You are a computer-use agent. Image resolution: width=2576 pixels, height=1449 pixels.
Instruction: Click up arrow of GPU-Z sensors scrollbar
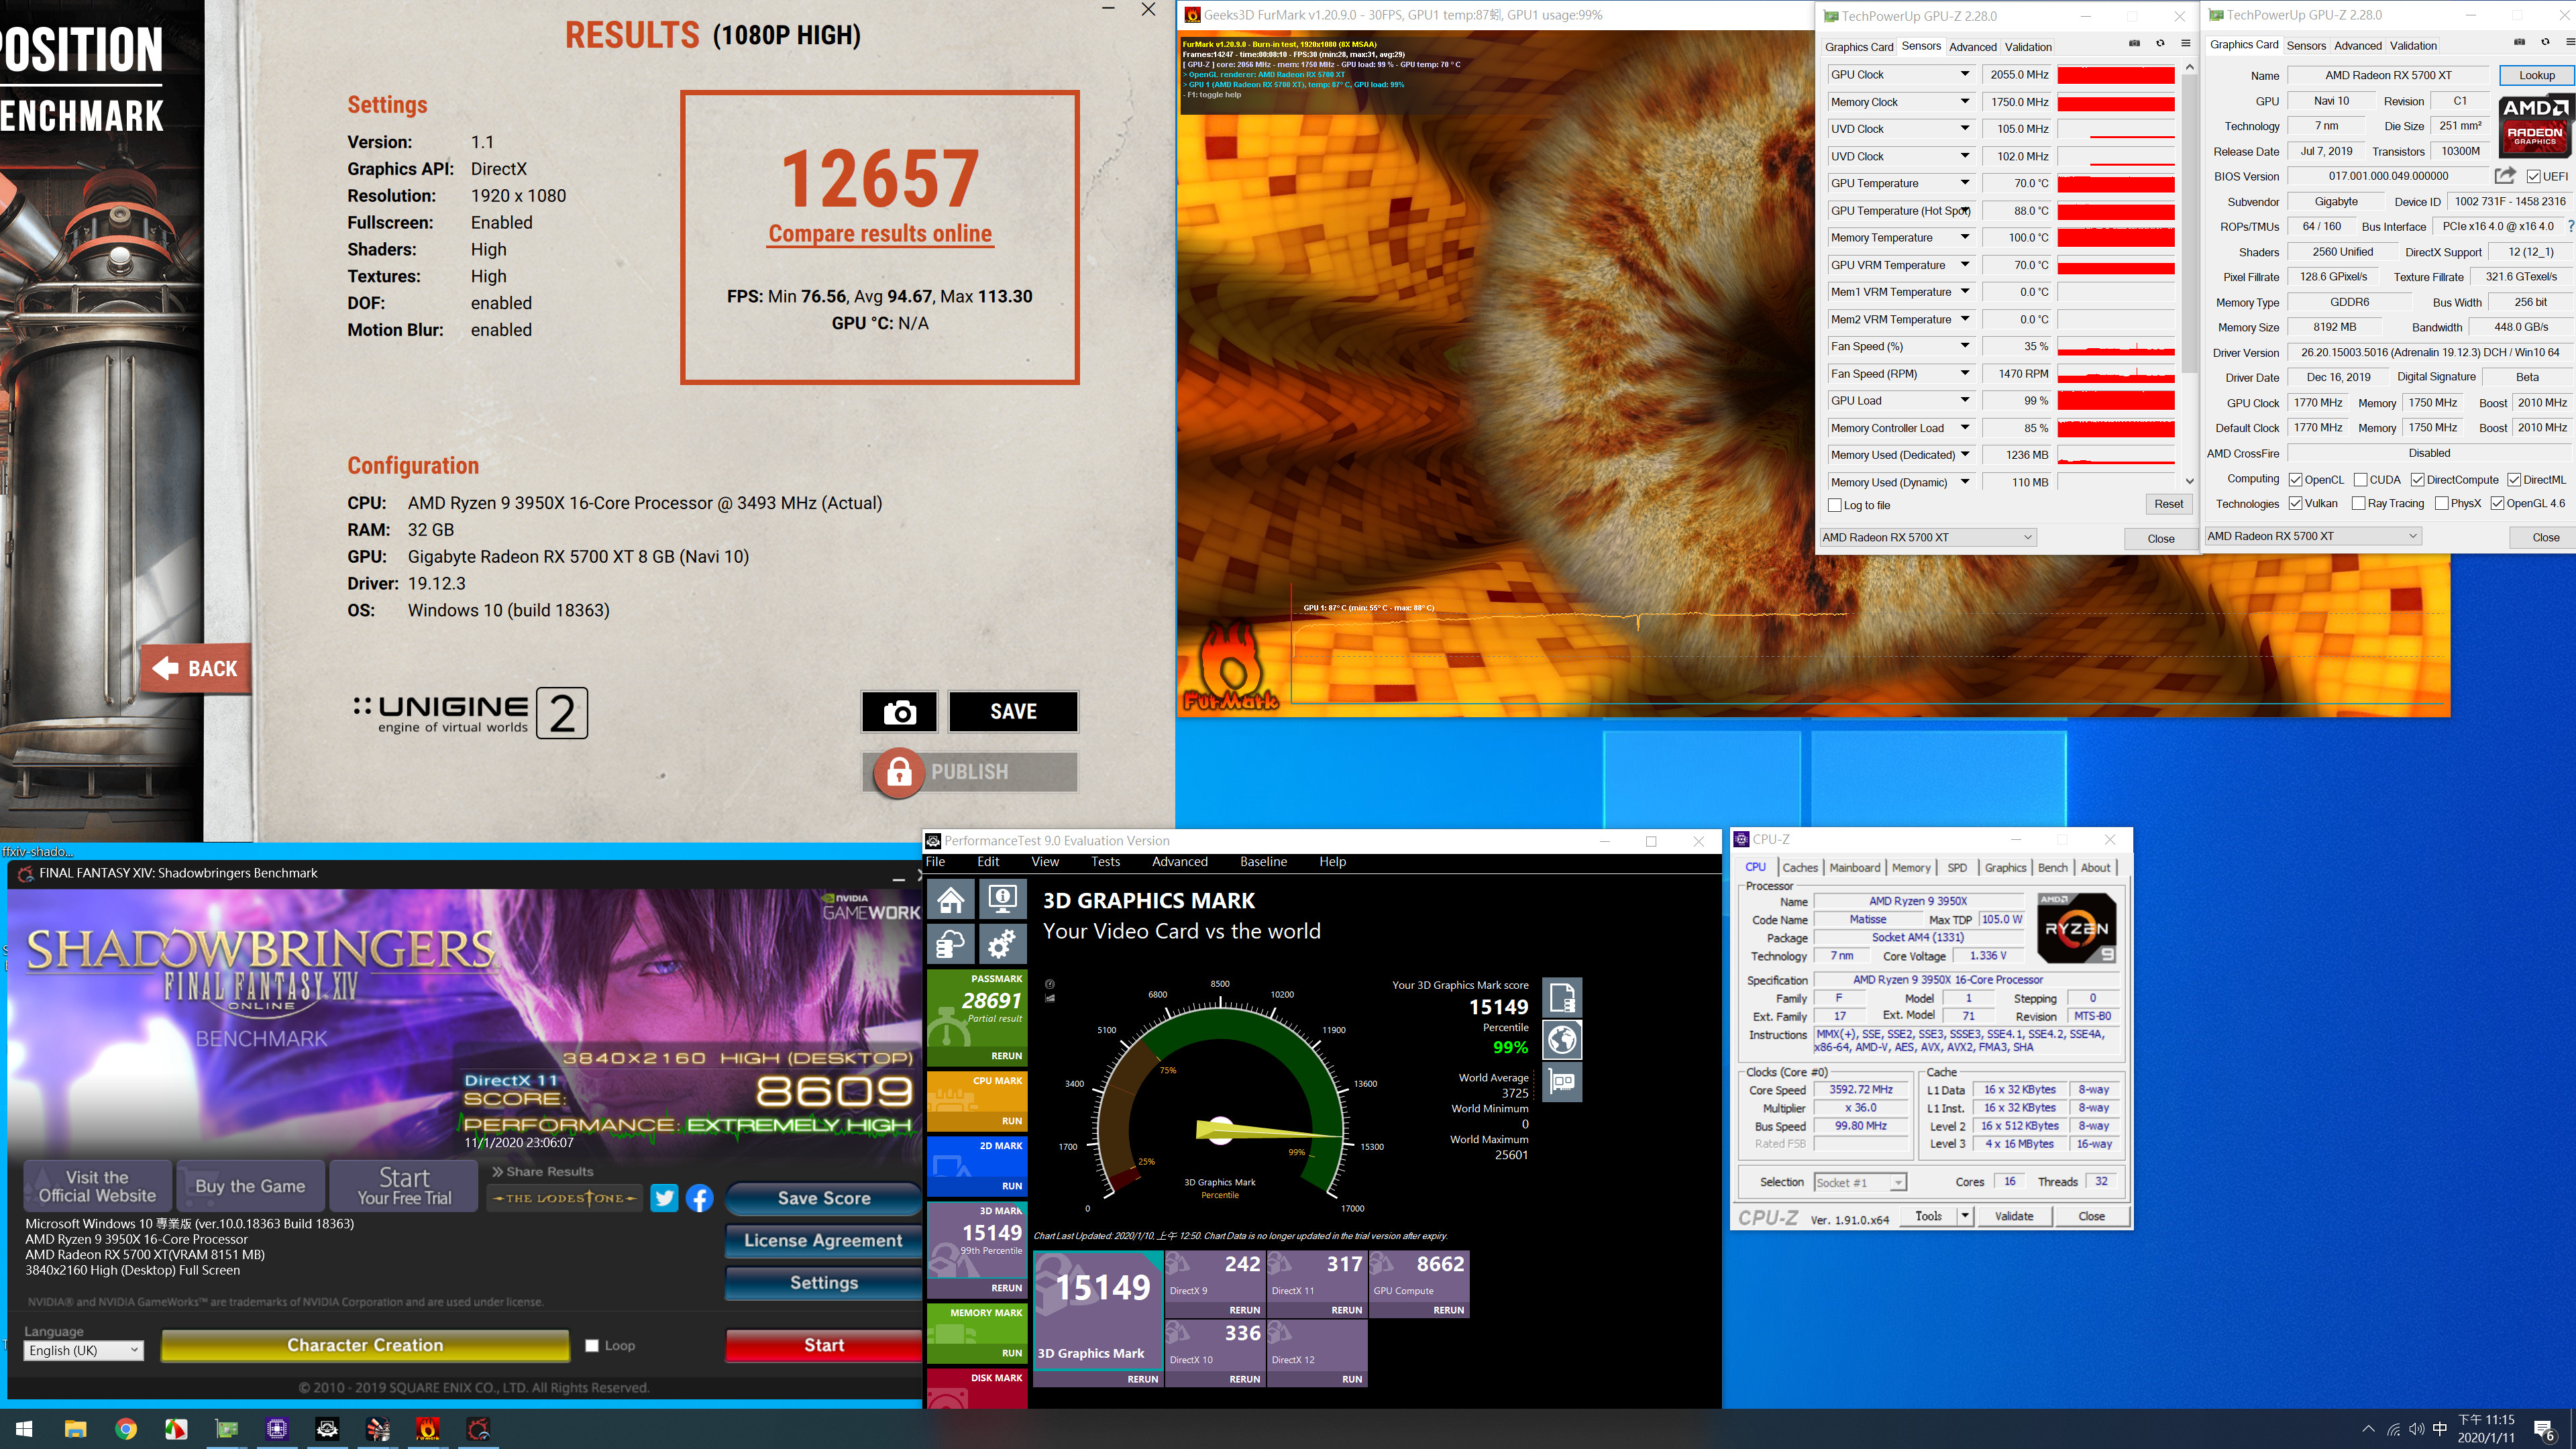[2189, 68]
